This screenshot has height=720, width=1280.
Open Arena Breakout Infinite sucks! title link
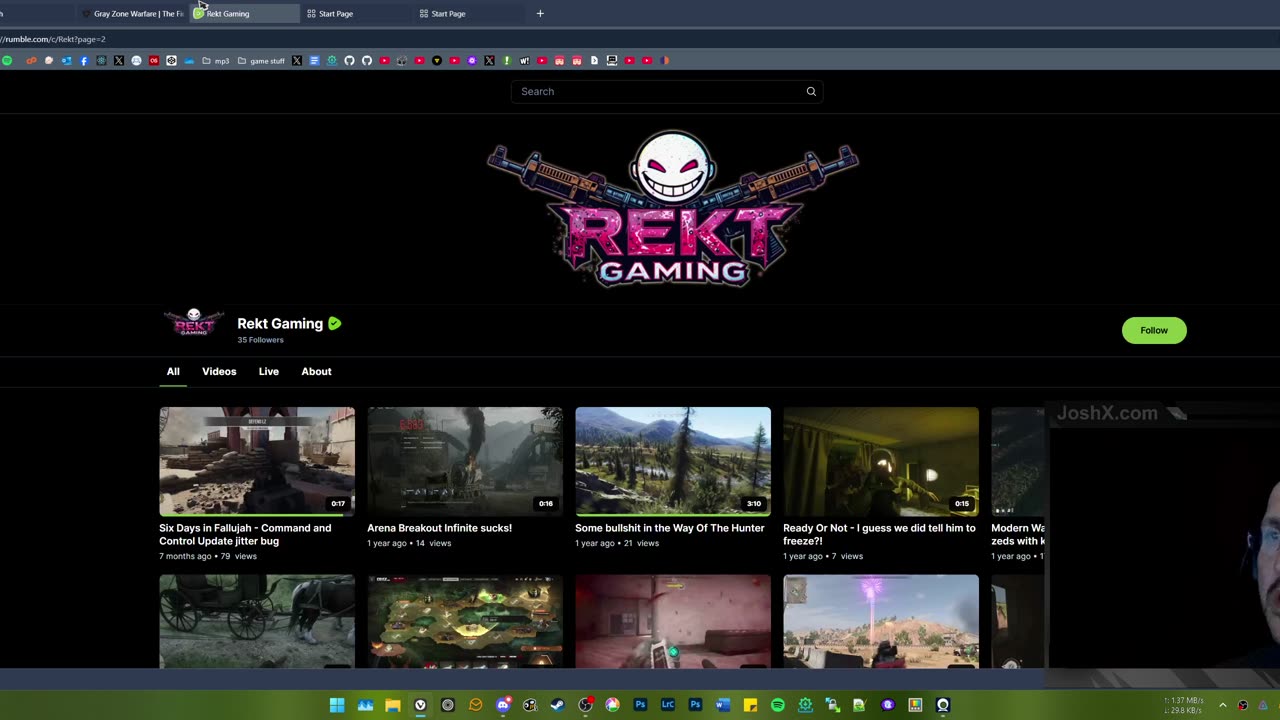coord(439,528)
